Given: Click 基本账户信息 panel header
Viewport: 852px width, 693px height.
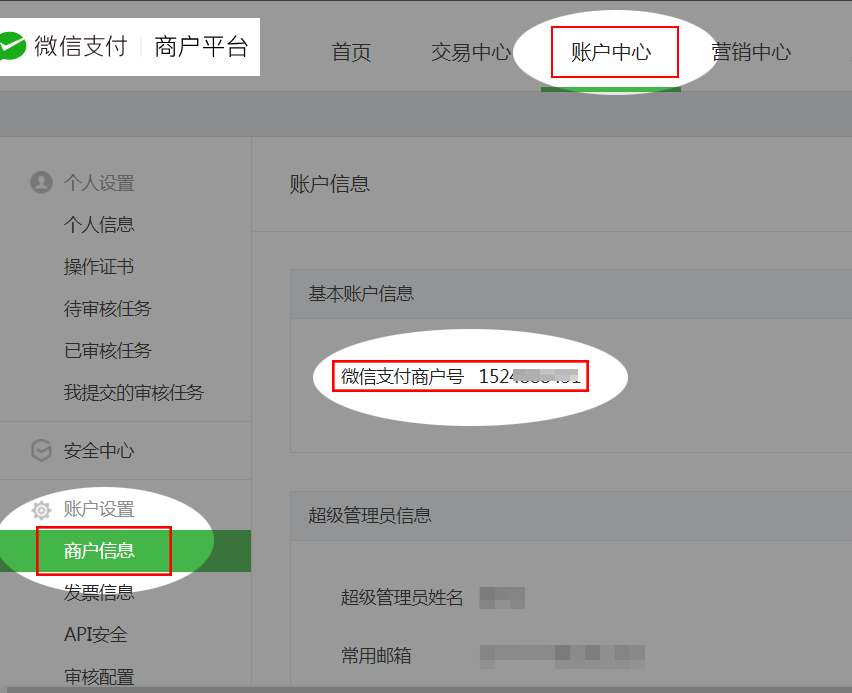Looking at the screenshot, I should [361, 294].
